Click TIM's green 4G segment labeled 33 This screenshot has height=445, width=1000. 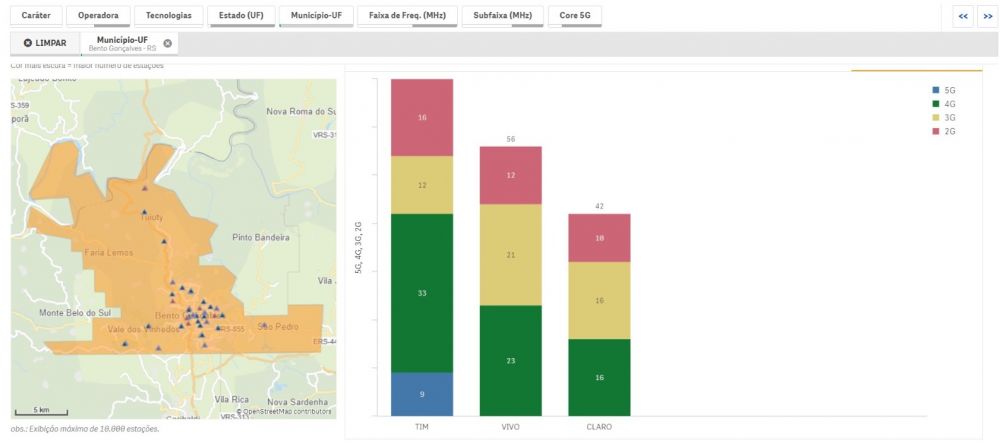(x=422, y=293)
